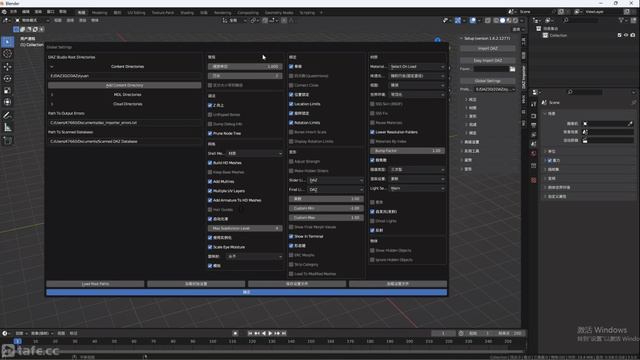This screenshot has width=640, height=360.
Task: Toggle the Location Limits checkbox
Action: tap(291, 104)
